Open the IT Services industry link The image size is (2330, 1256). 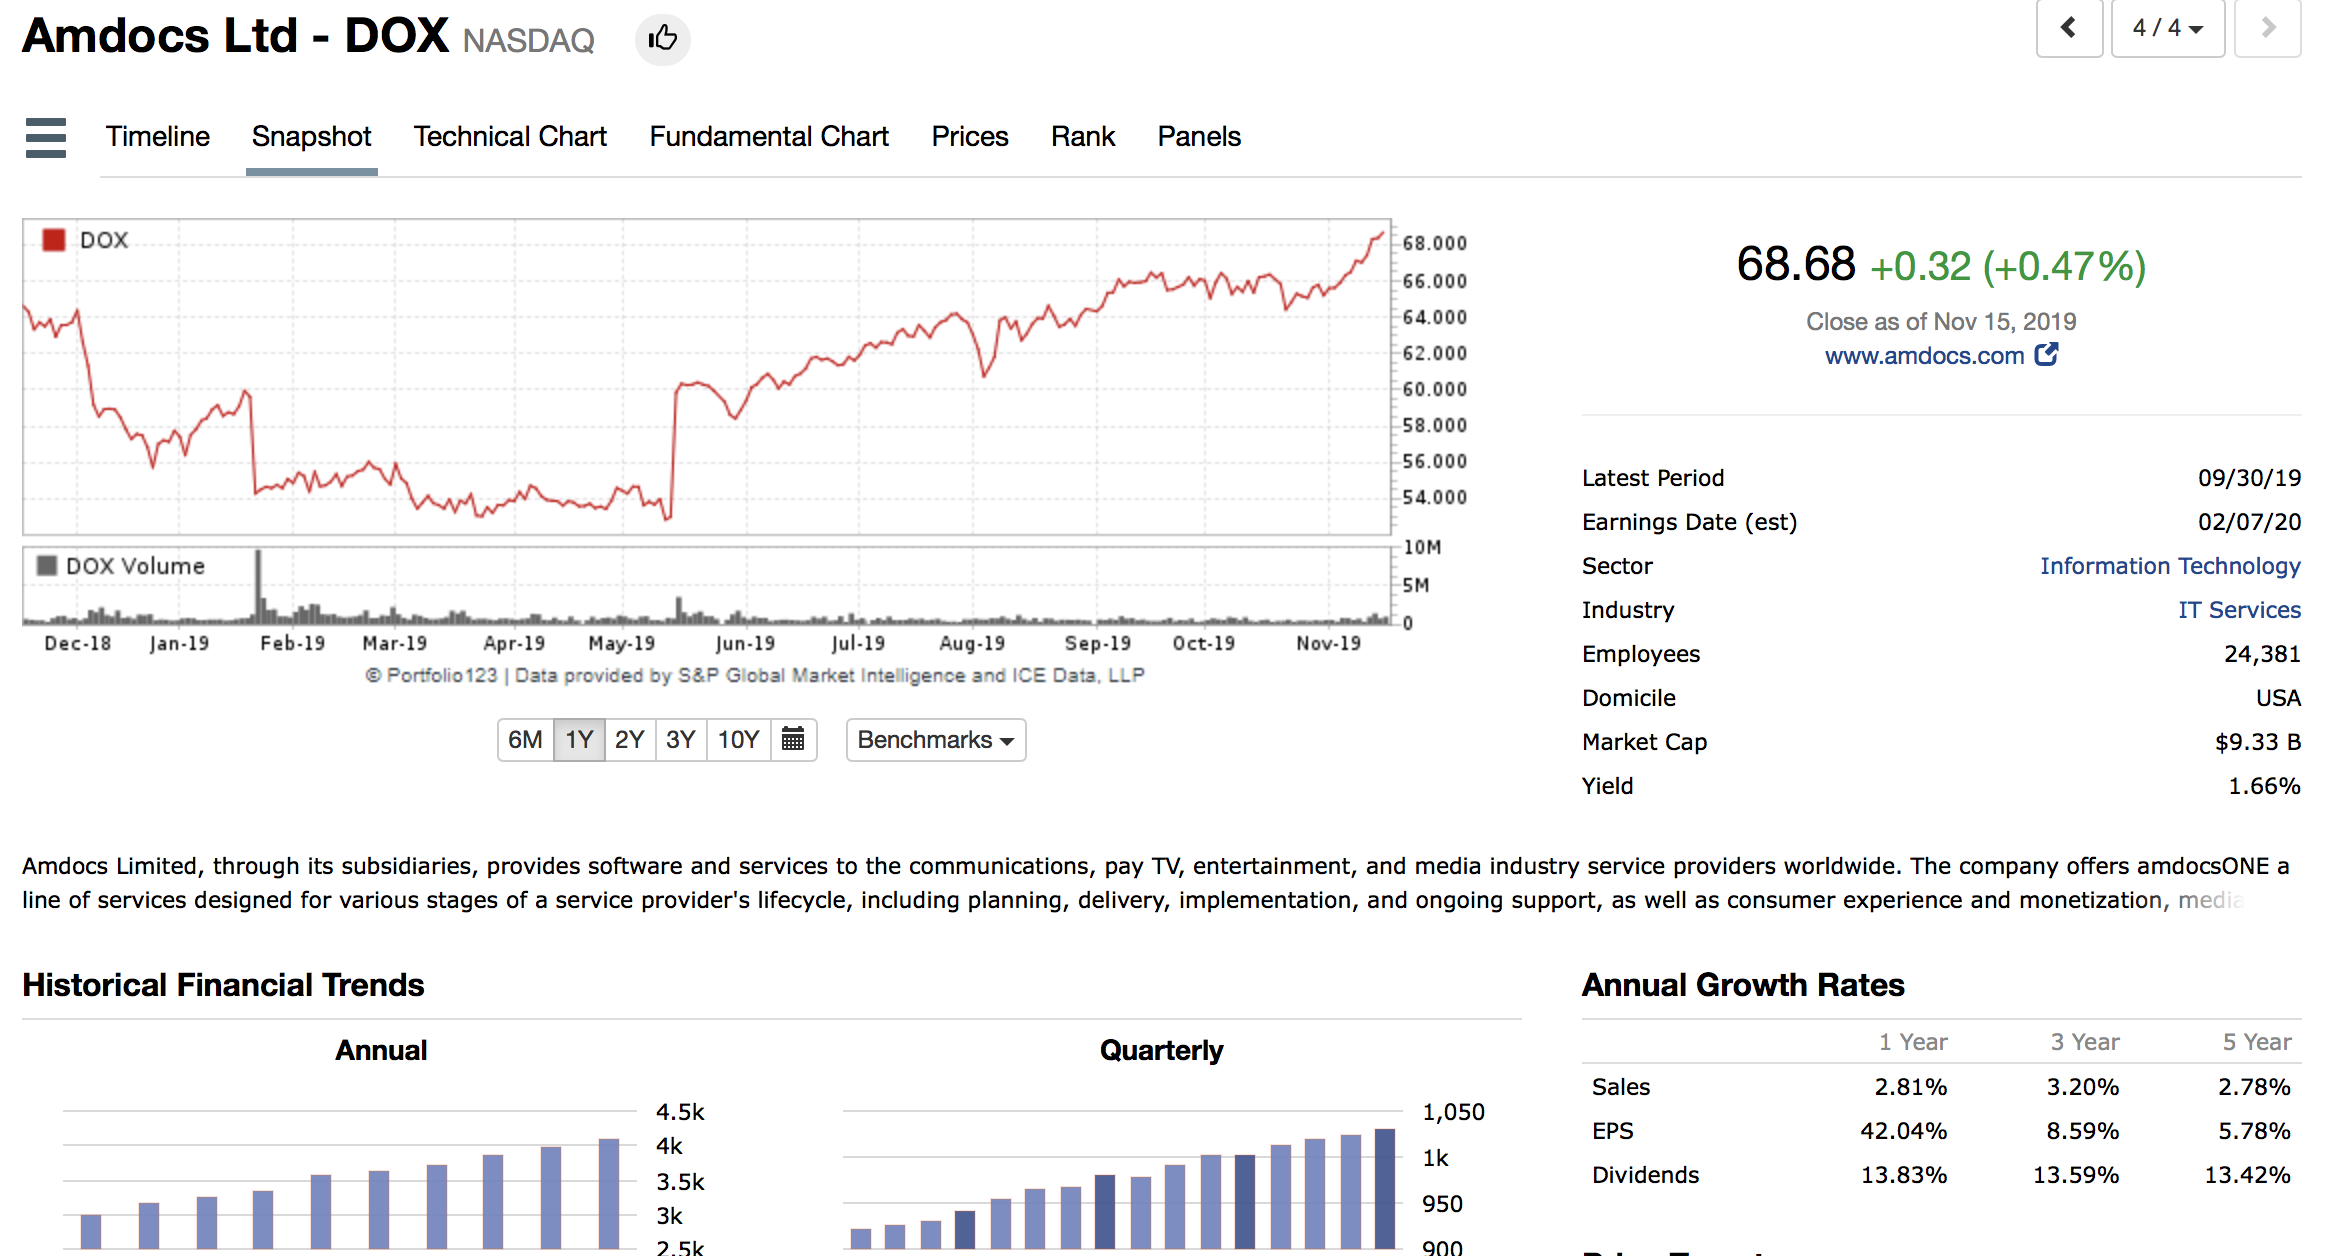[2239, 610]
